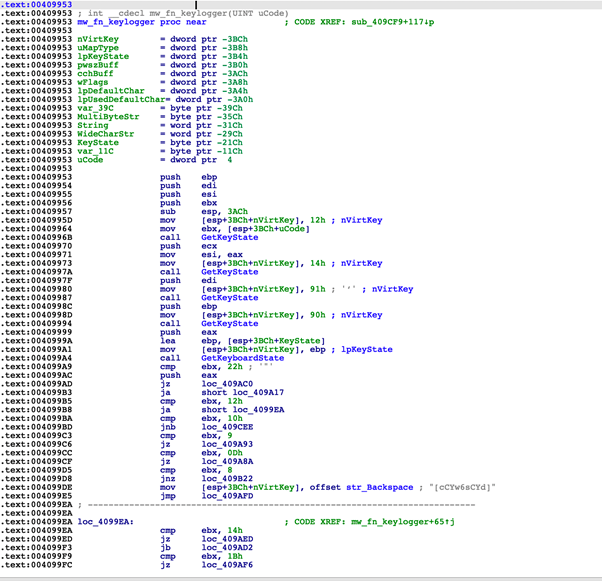Select the push esi instruction
Viewport: 602px width, 581px height.
click(x=189, y=194)
